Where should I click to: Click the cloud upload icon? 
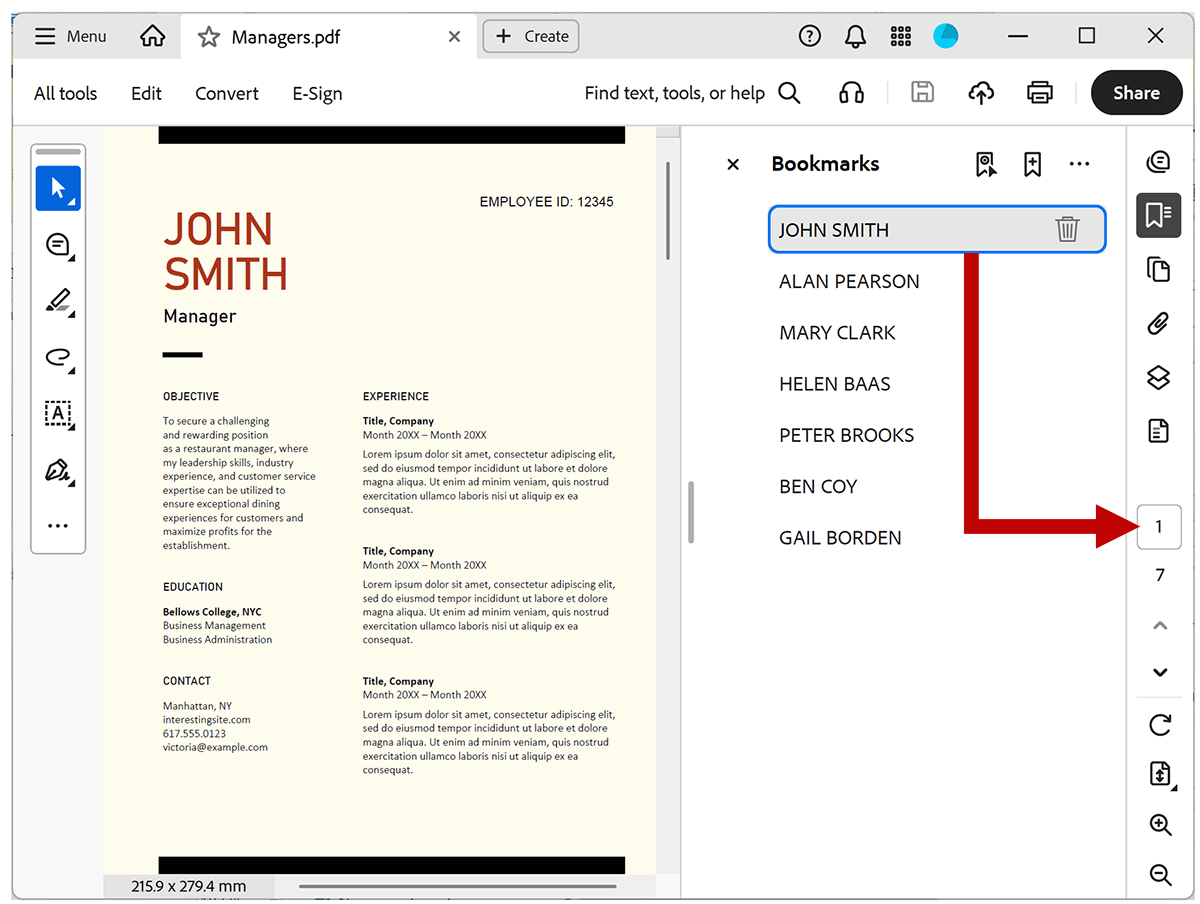pos(981,93)
